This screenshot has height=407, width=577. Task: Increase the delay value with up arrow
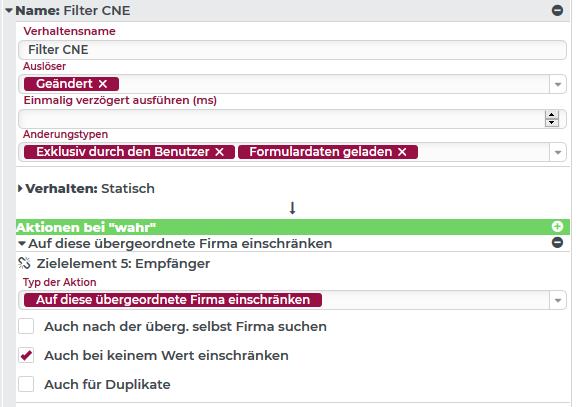(x=551, y=115)
